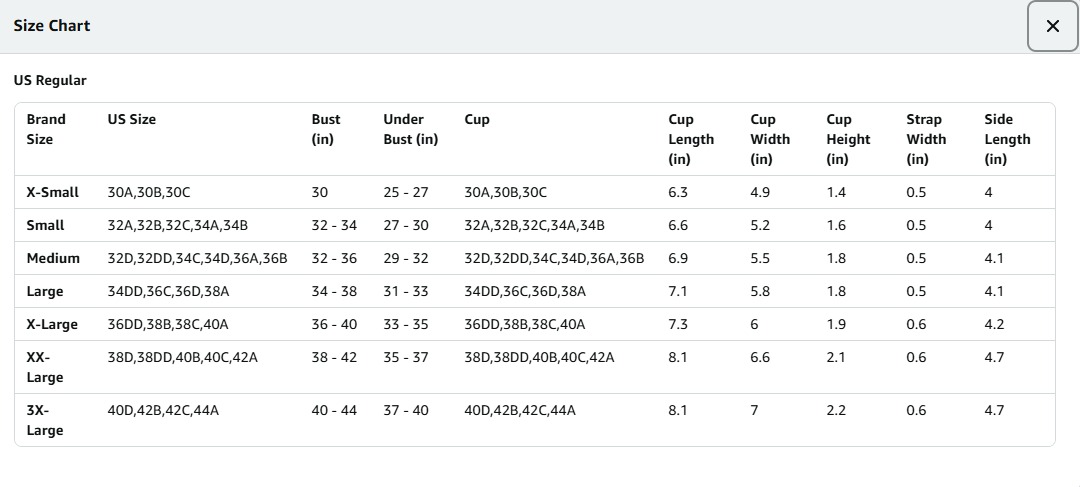Click the 34DD,36C,36D,38A US Size cell
The width and height of the screenshot is (1080, 487).
168,291
